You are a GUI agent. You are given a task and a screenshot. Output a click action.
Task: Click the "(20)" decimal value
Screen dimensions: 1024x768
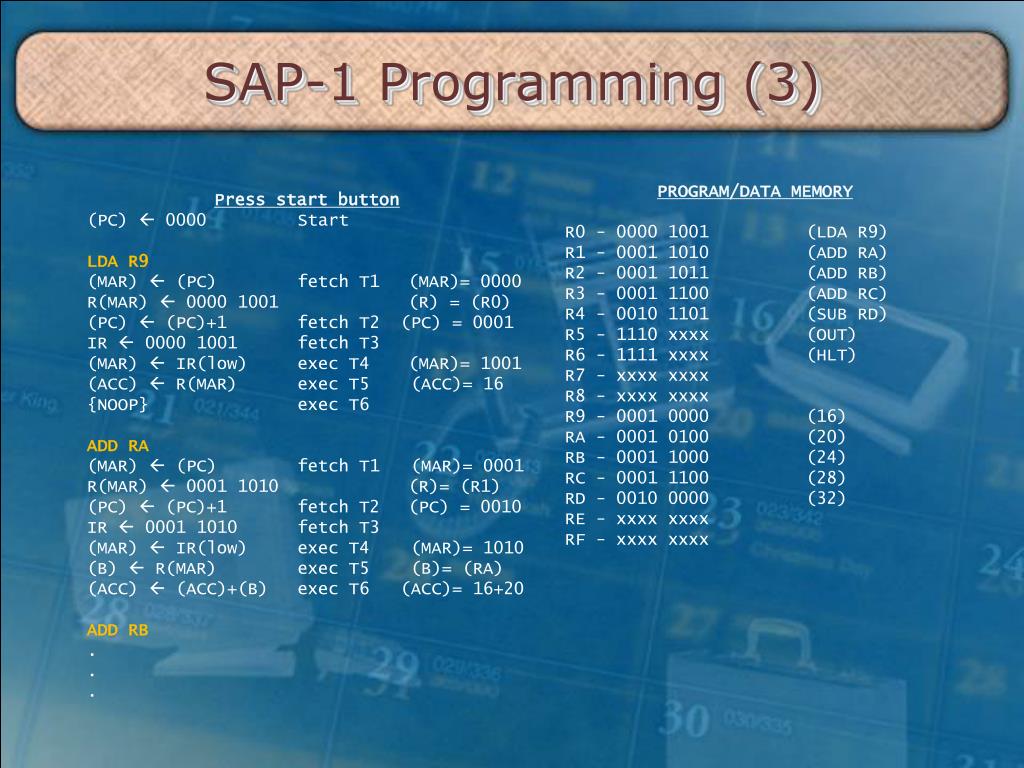(826, 437)
